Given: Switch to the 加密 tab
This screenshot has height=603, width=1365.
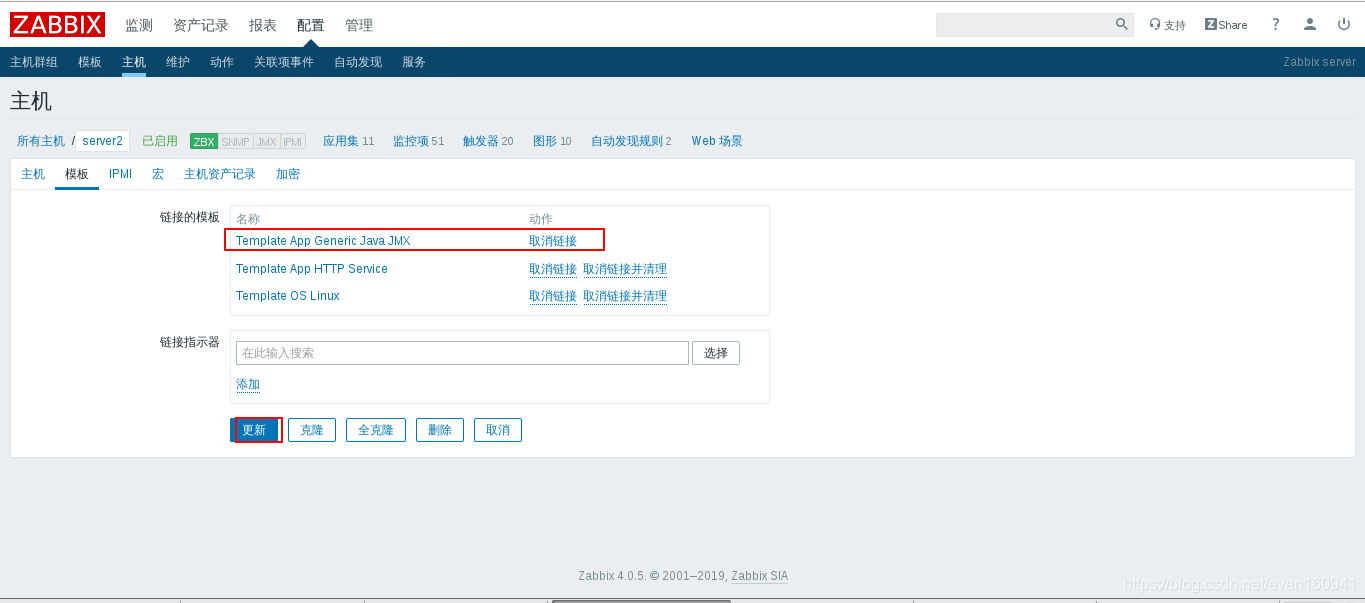Looking at the screenshot, I should [288, 174].
